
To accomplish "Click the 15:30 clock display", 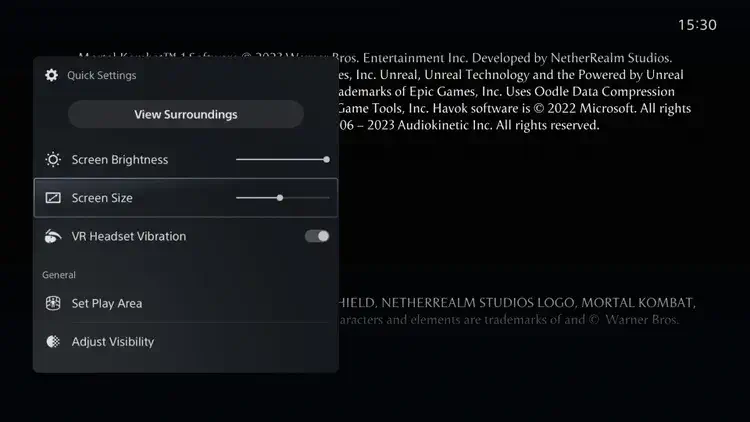I will pos(697,25).
